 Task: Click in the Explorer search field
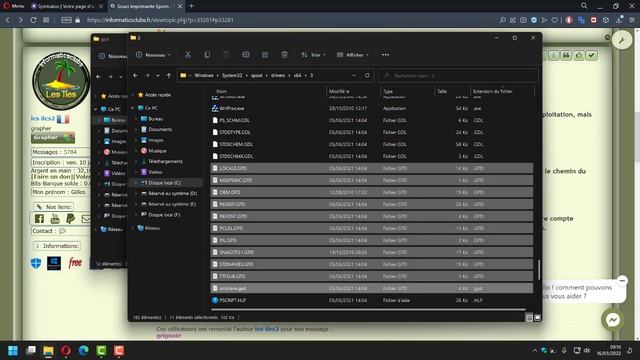click(458, 76)
